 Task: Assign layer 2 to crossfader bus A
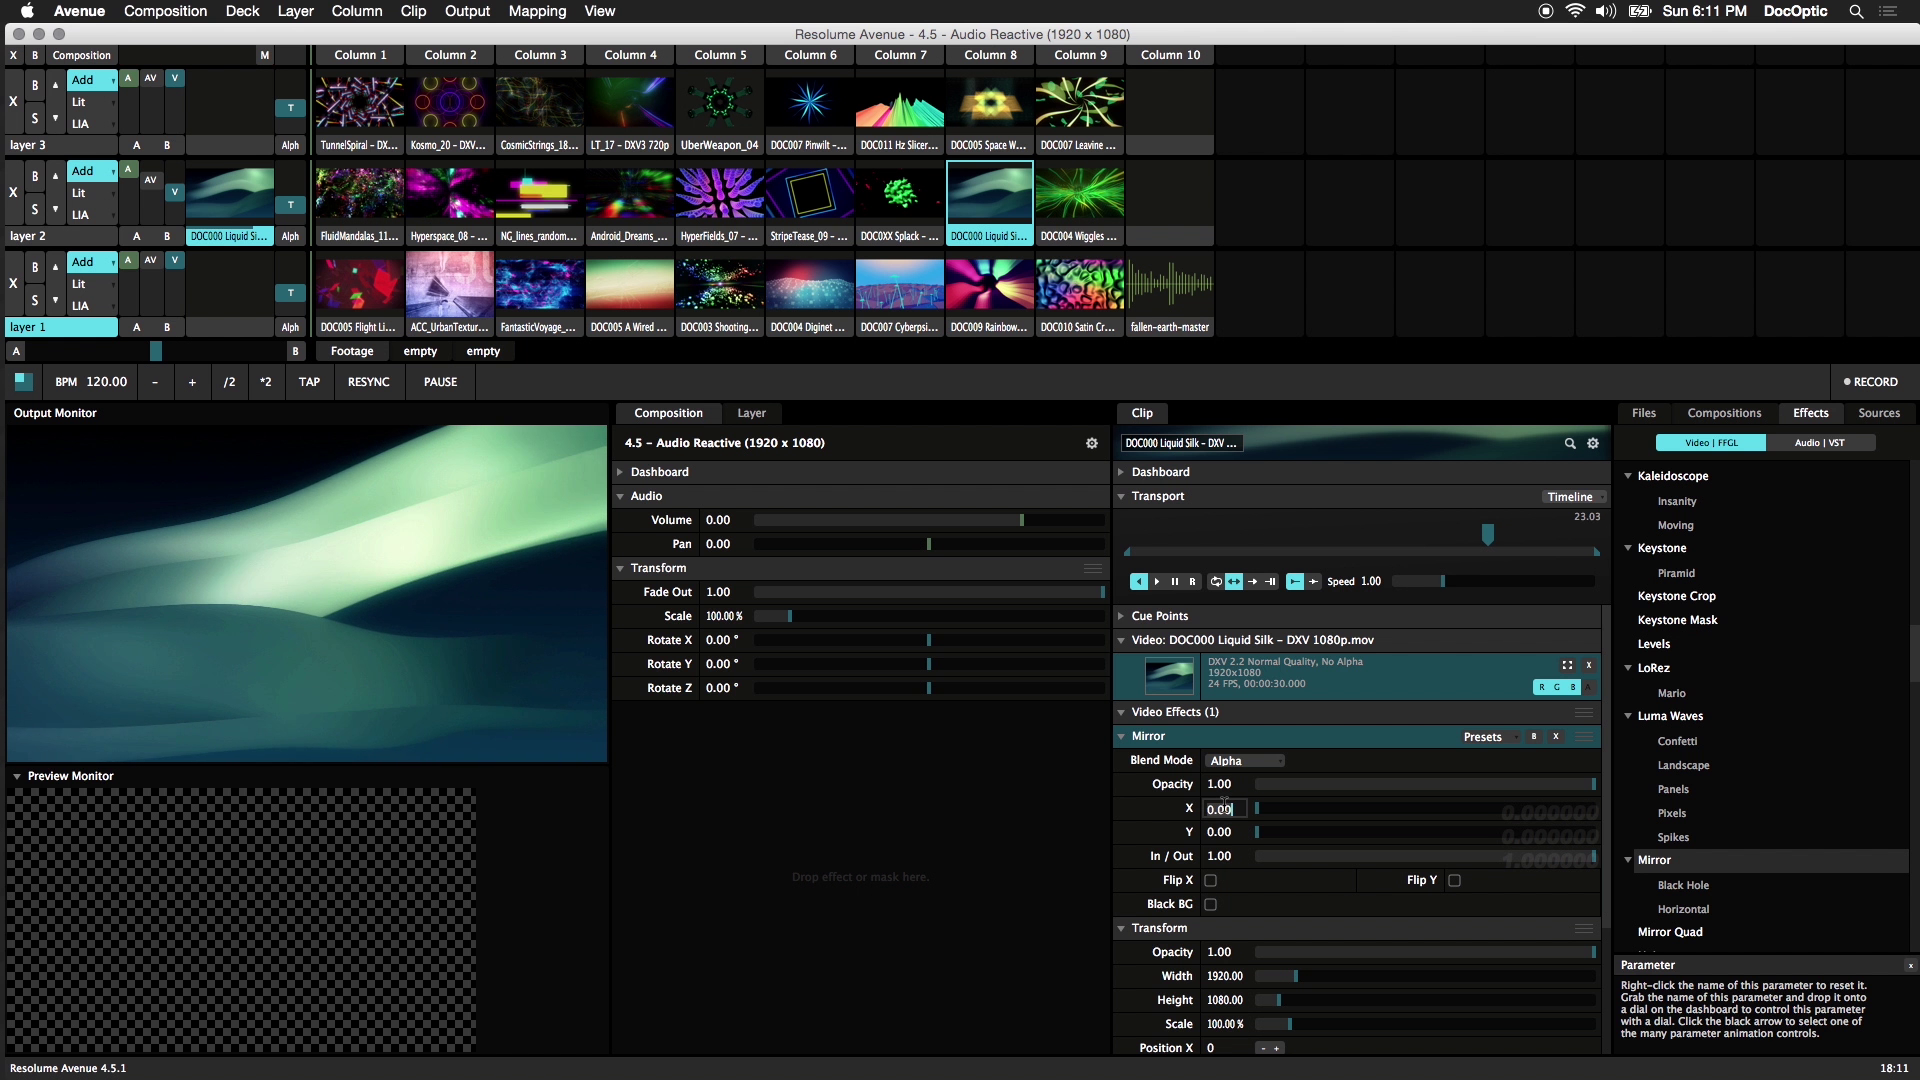(x=137, y=237)
